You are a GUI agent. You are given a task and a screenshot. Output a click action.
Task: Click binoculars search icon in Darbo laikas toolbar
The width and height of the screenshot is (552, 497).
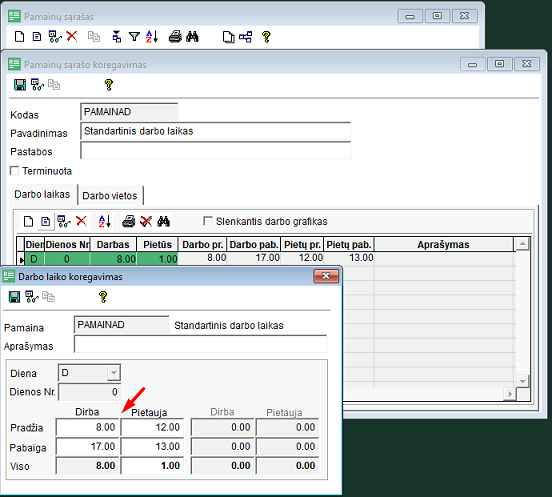tap(164, 221)
